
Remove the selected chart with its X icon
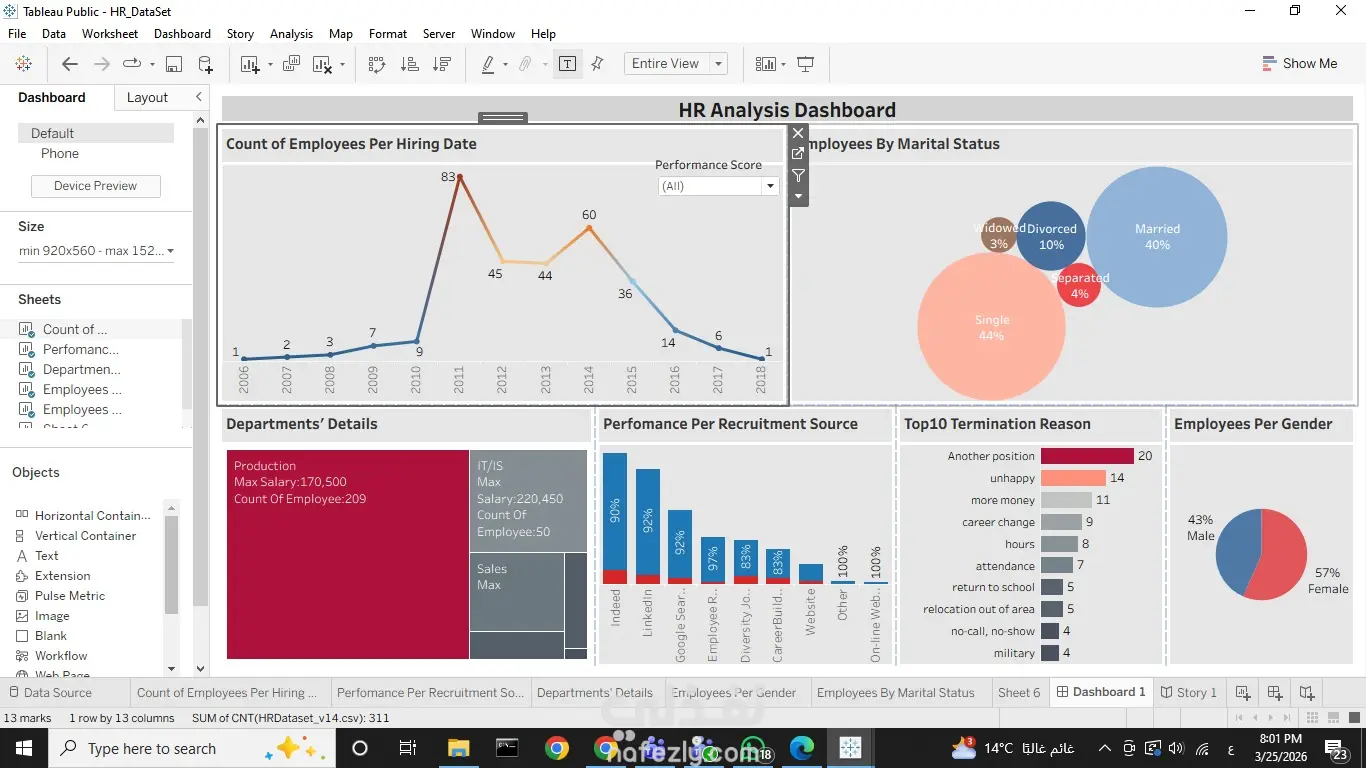[x=798, y=133]
